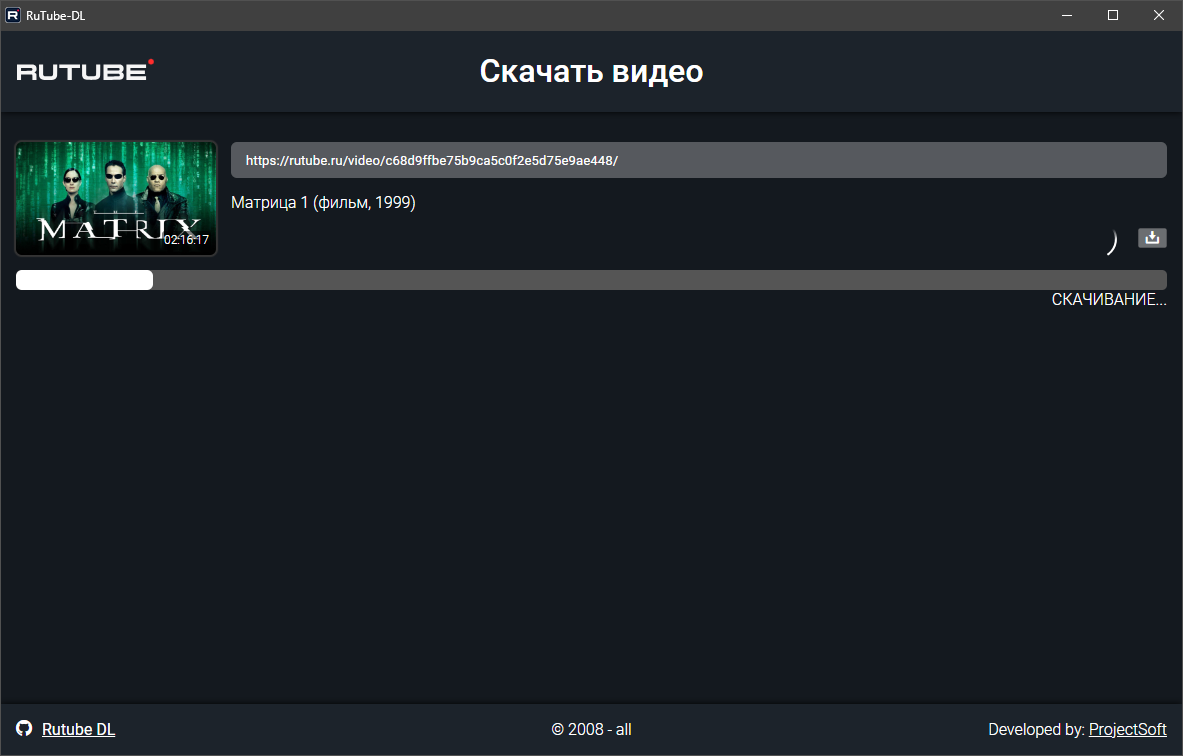Click the video title 'Матрица 1 (фильм, 1999)'
Viewport: 1183px width, 756px height.
323,202
